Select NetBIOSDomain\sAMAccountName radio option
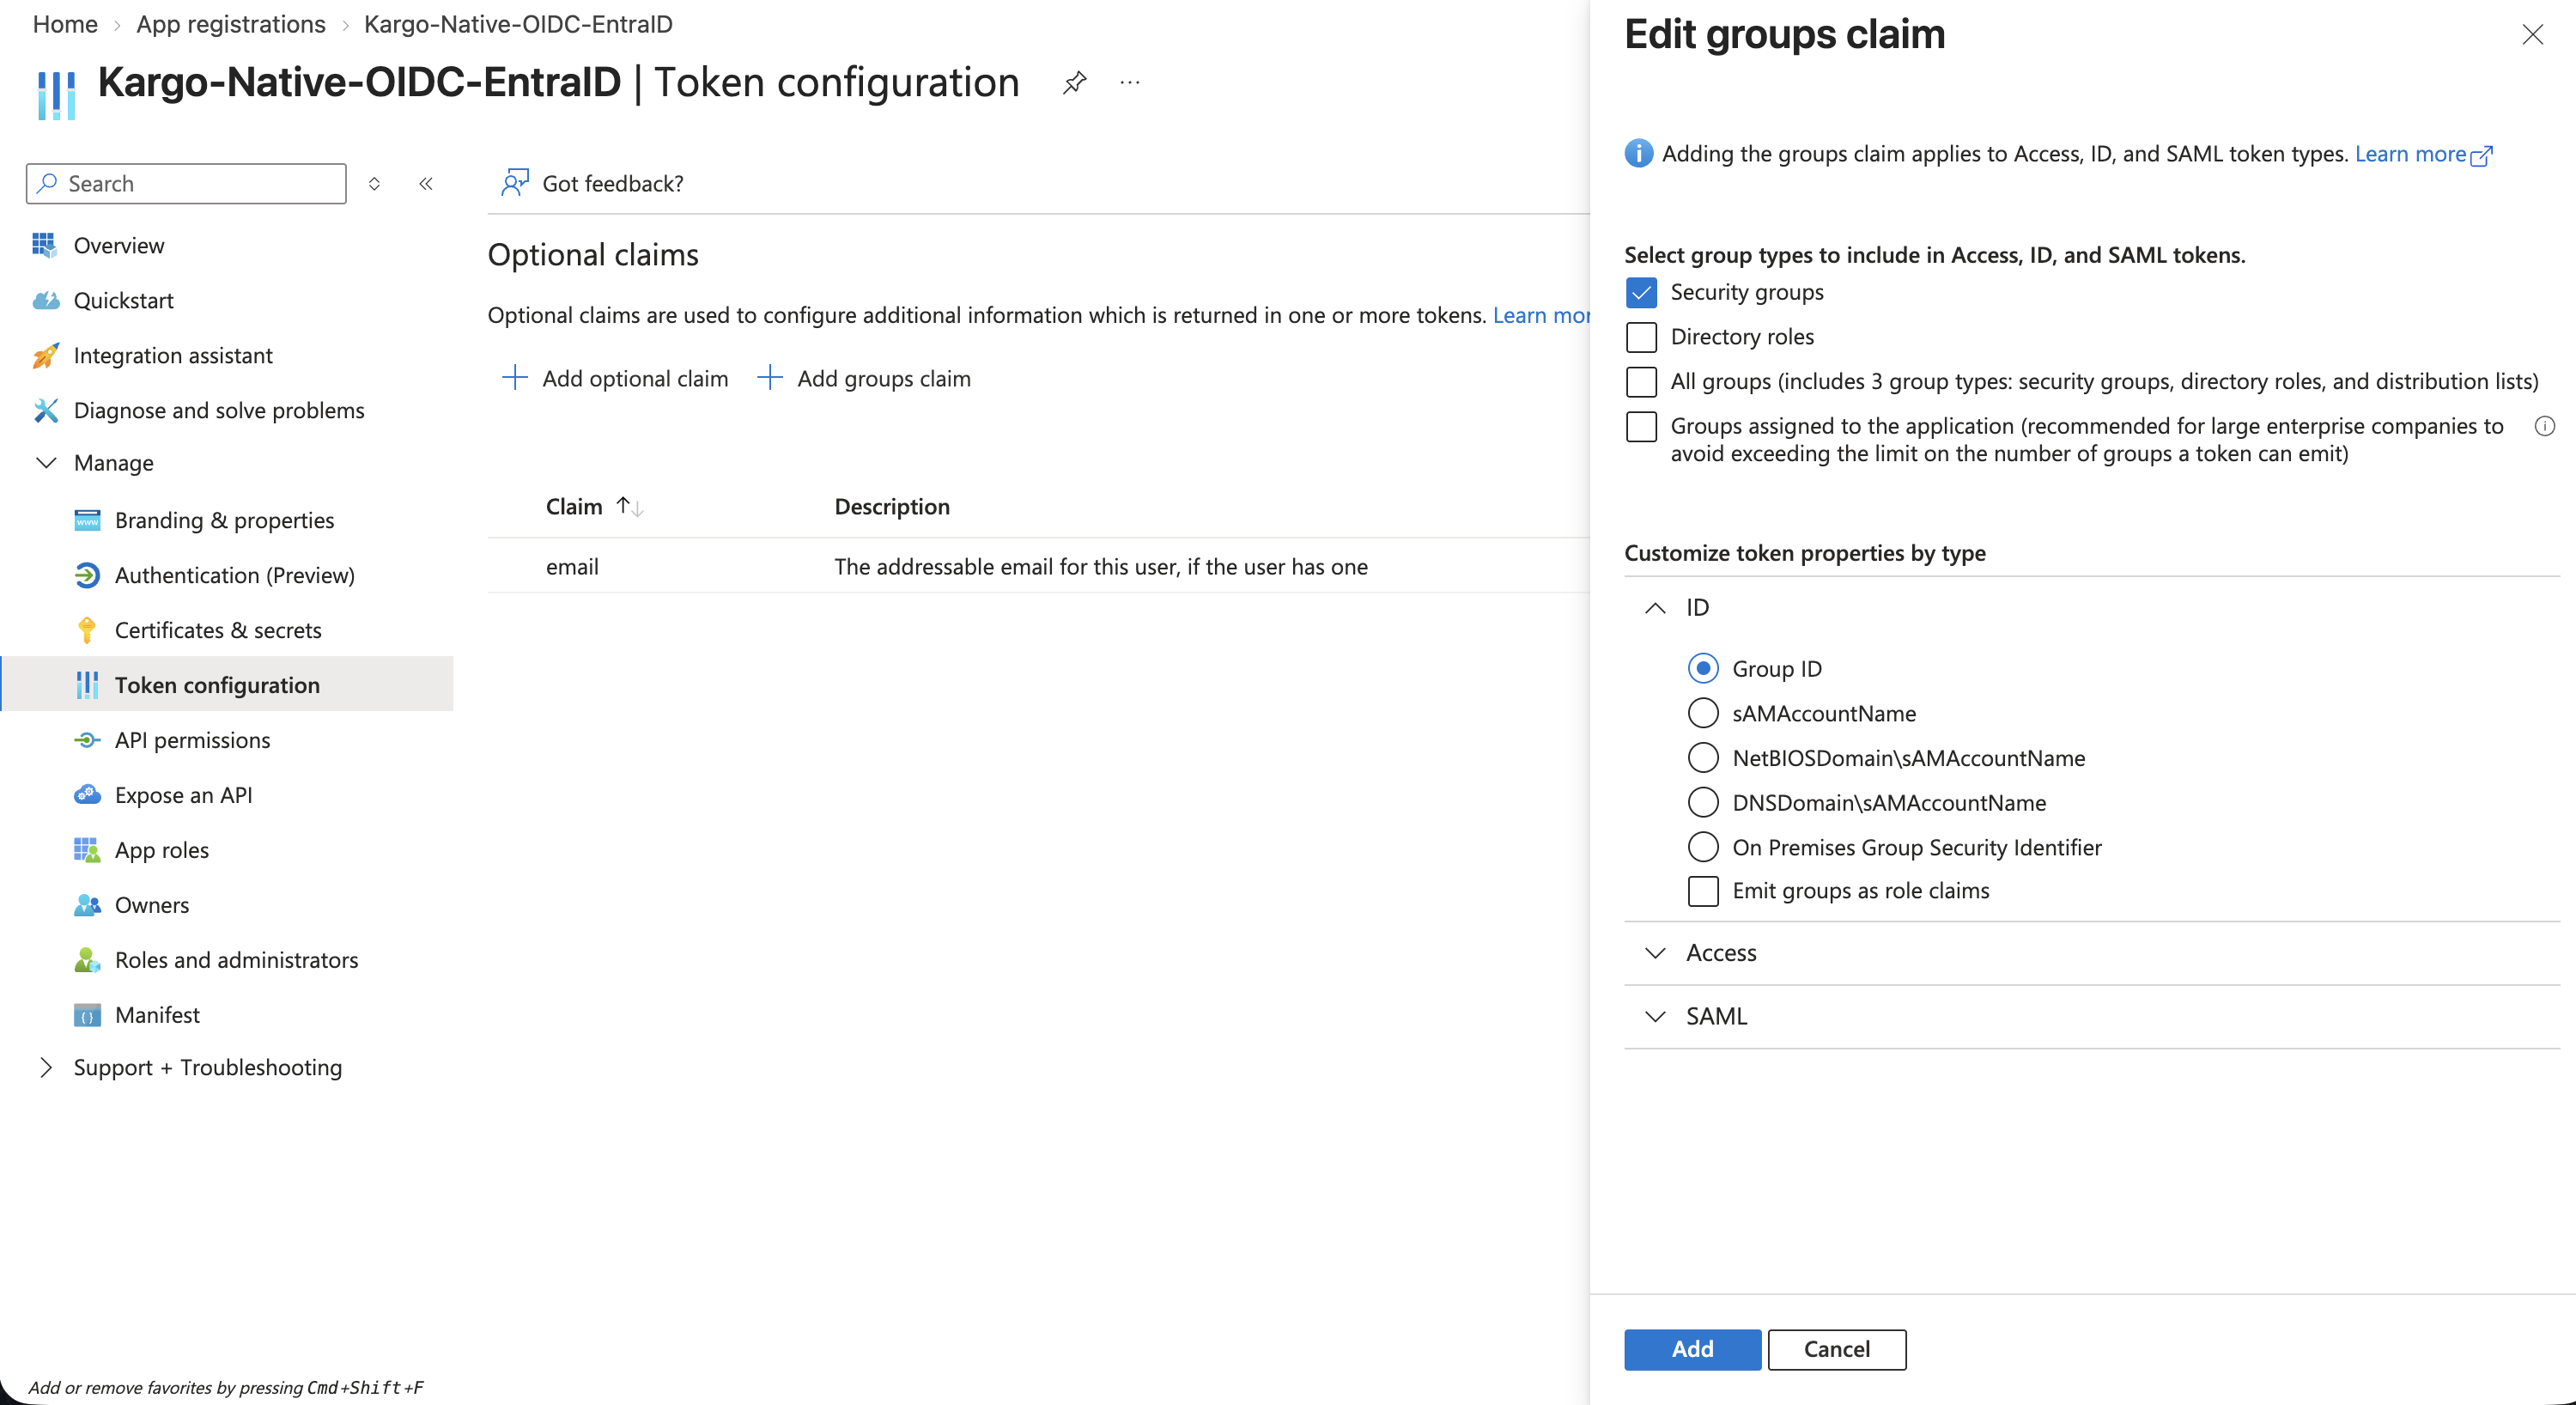Image resolution: width=2576 pixels, height=1405 pixels. tap(1703, 758)
